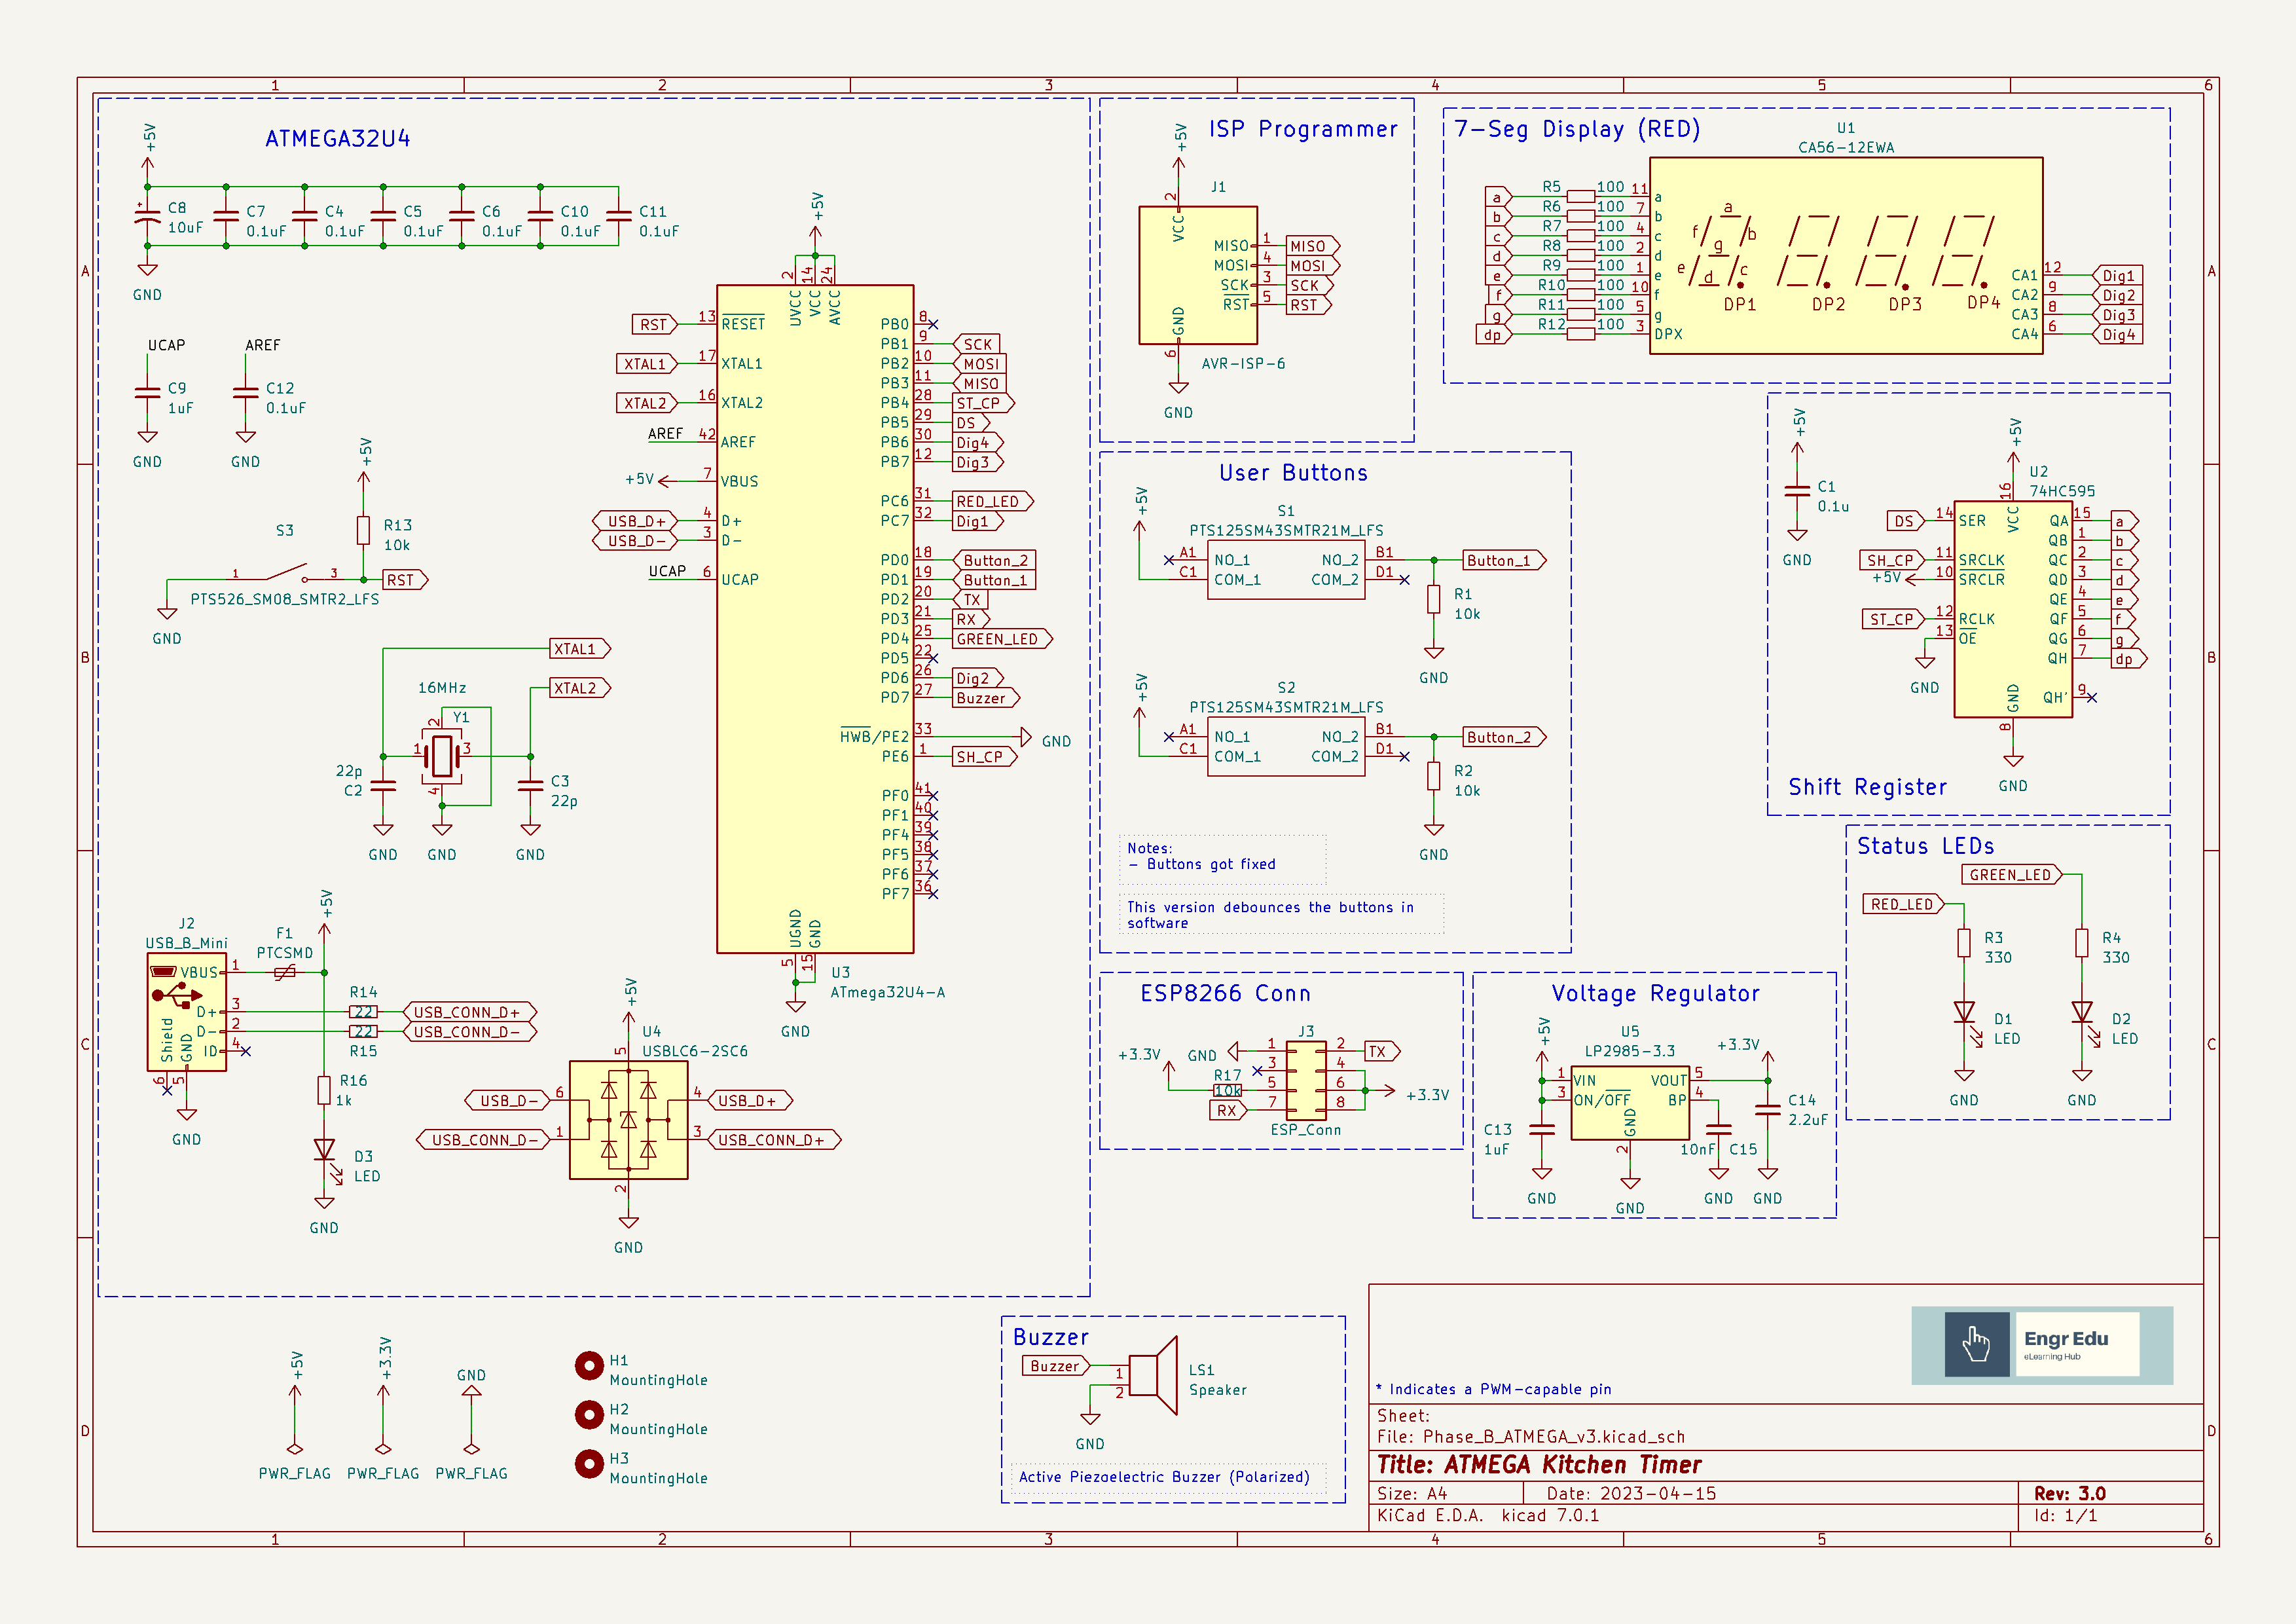Click the 74HC595 shift register U2 body

[x=2012, y=610]
